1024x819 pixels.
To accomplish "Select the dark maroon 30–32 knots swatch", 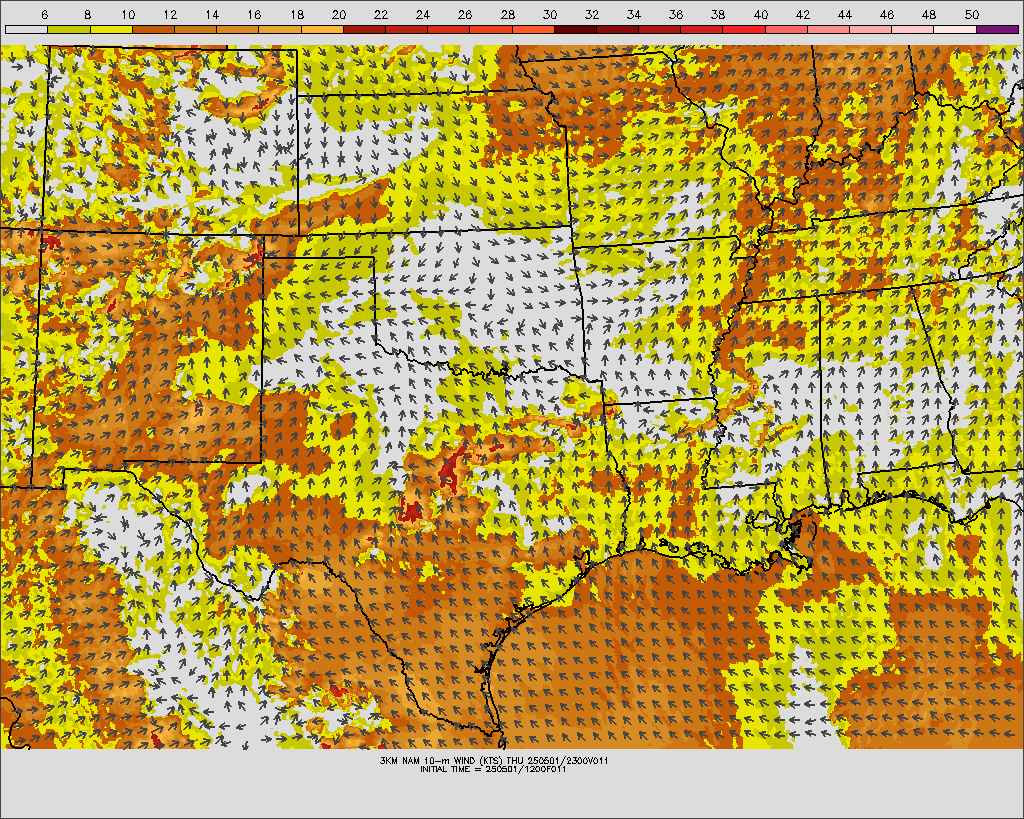I will point(576,29).
